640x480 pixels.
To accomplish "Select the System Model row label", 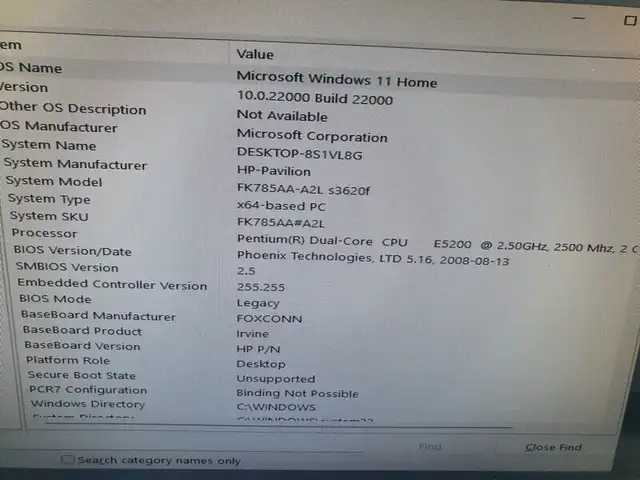I will [x=54, y=181].
